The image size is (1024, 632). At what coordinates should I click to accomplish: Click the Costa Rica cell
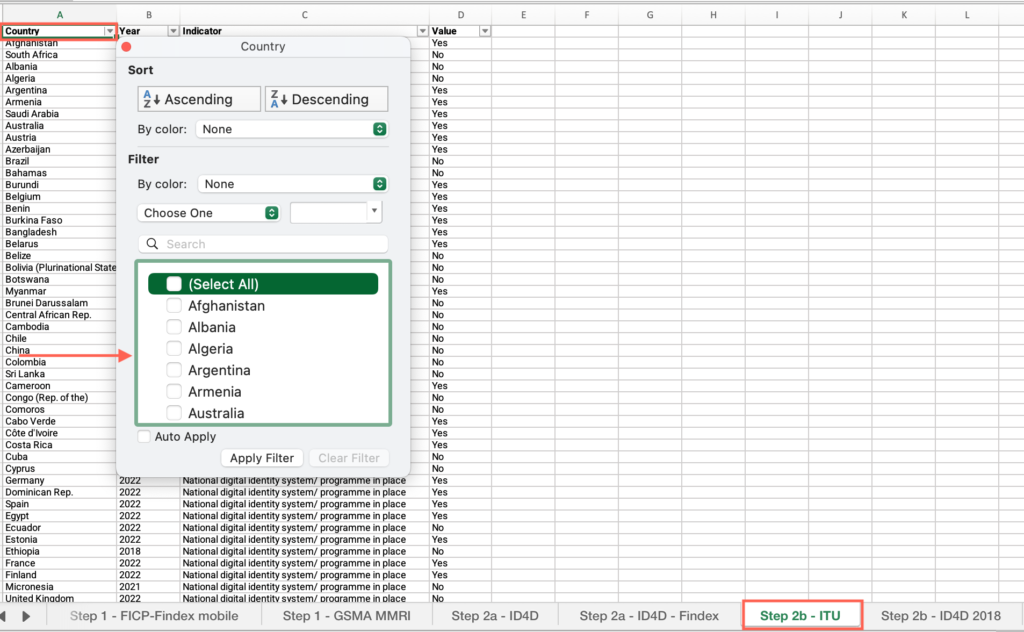coord(59,445)
